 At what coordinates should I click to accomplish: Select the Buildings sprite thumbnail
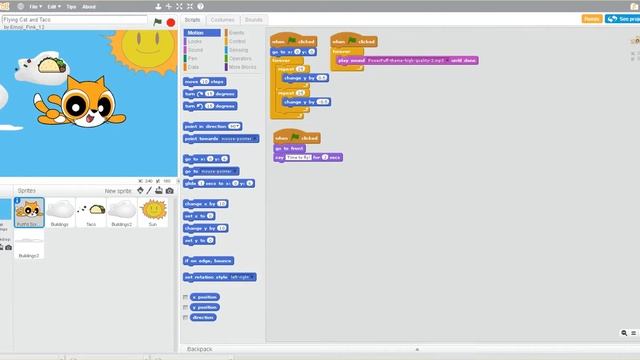[x=60, y=213]
